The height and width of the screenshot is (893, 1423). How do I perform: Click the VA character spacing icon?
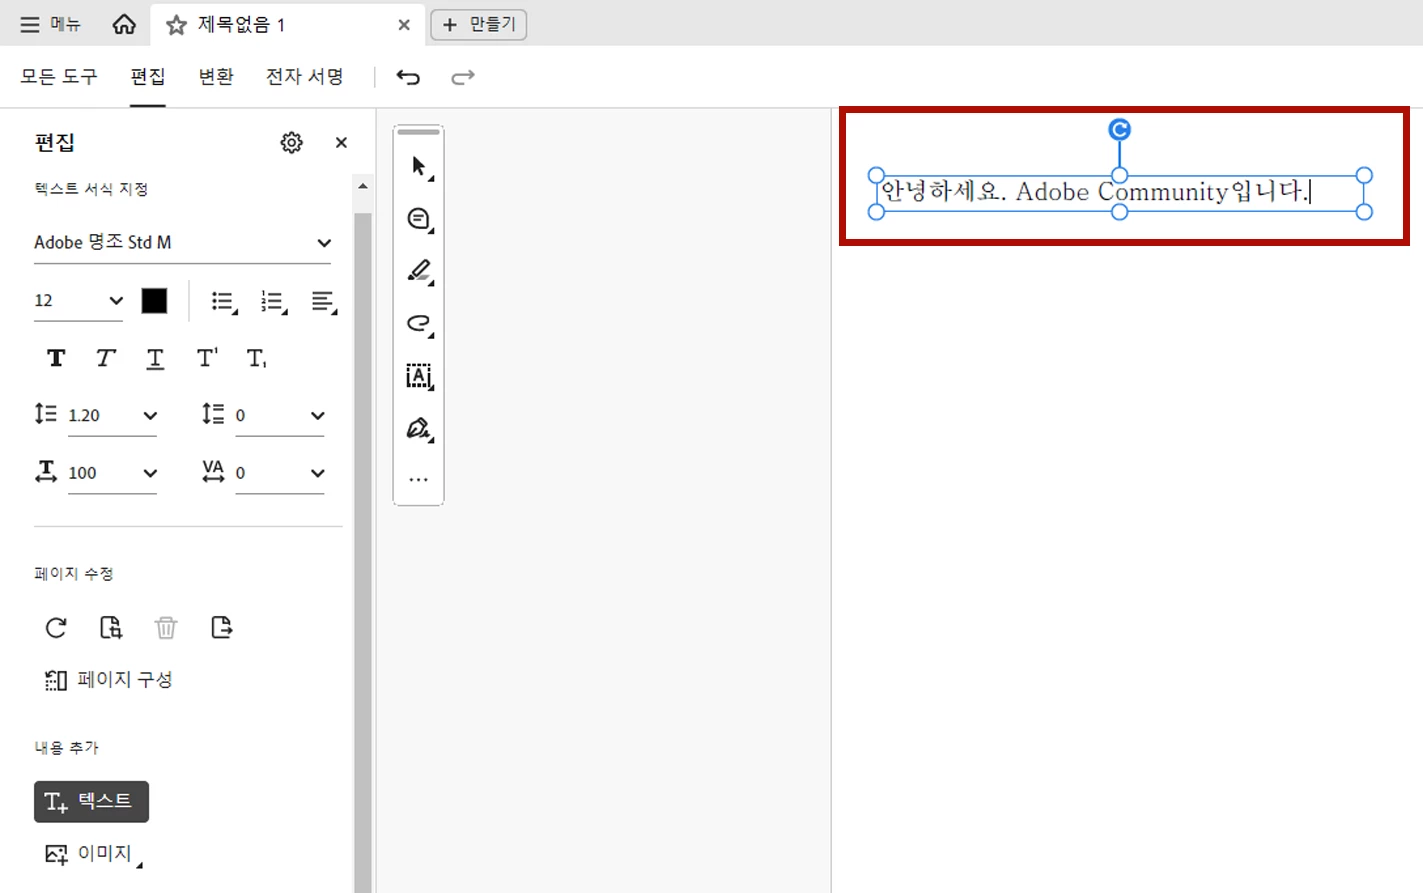(x=213, y=472)
